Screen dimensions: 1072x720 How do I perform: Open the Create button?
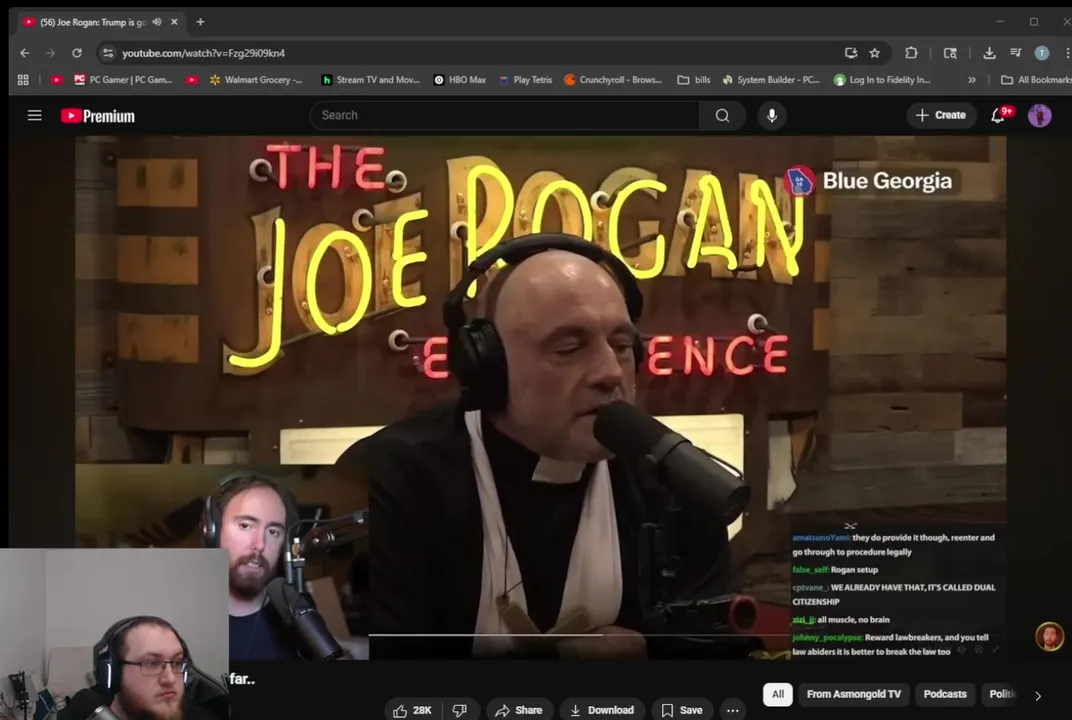[941, 116]
